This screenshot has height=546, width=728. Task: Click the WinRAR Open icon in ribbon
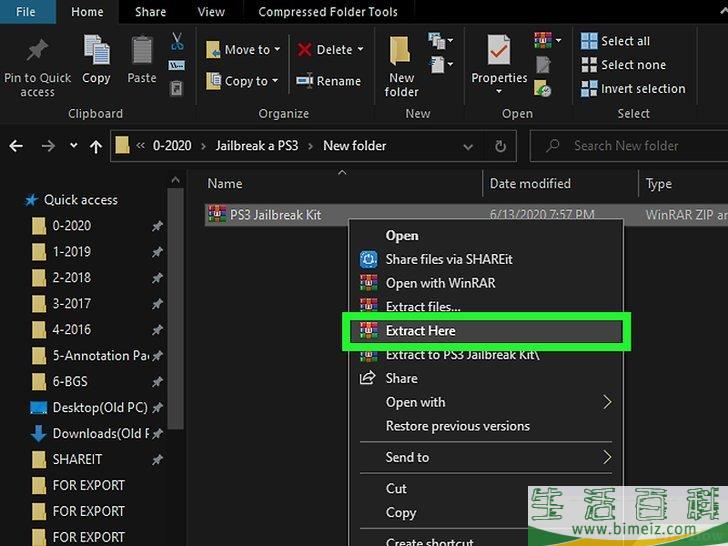(543, 40)
